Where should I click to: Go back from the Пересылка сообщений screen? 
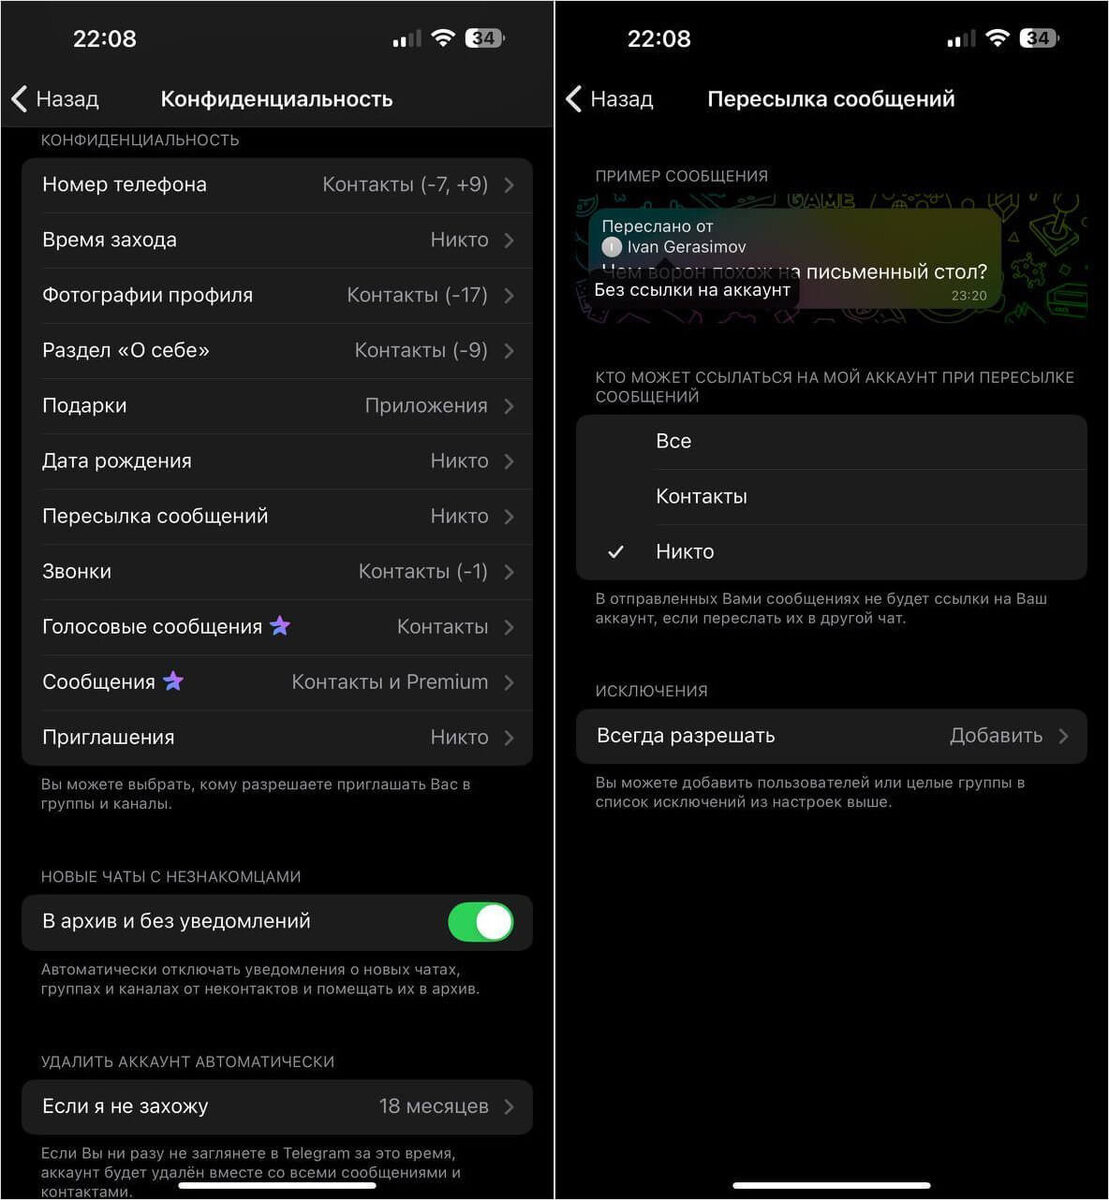click(609, 99)
